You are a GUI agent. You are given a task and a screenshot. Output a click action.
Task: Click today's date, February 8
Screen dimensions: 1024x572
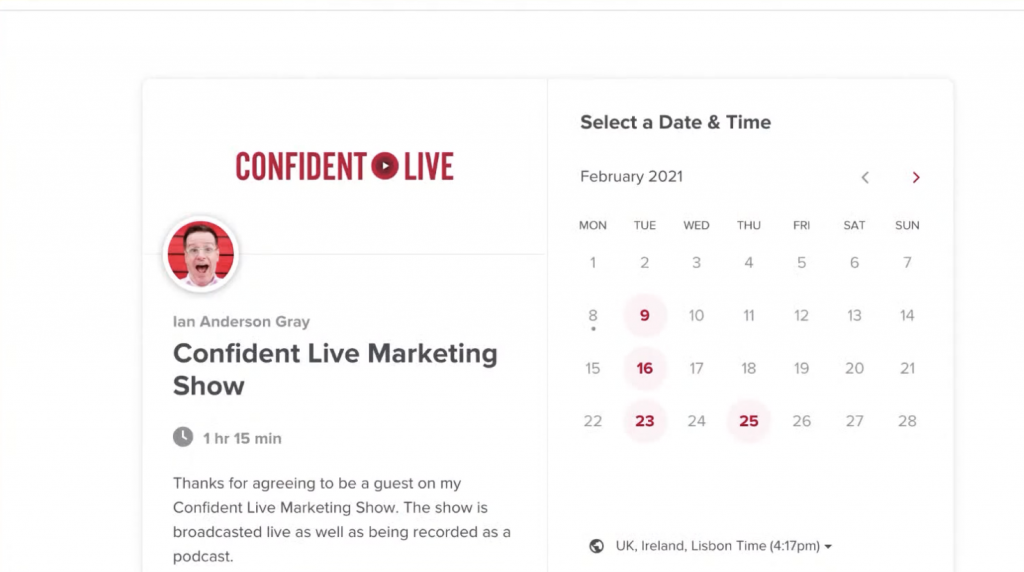[x=592, y=317]
